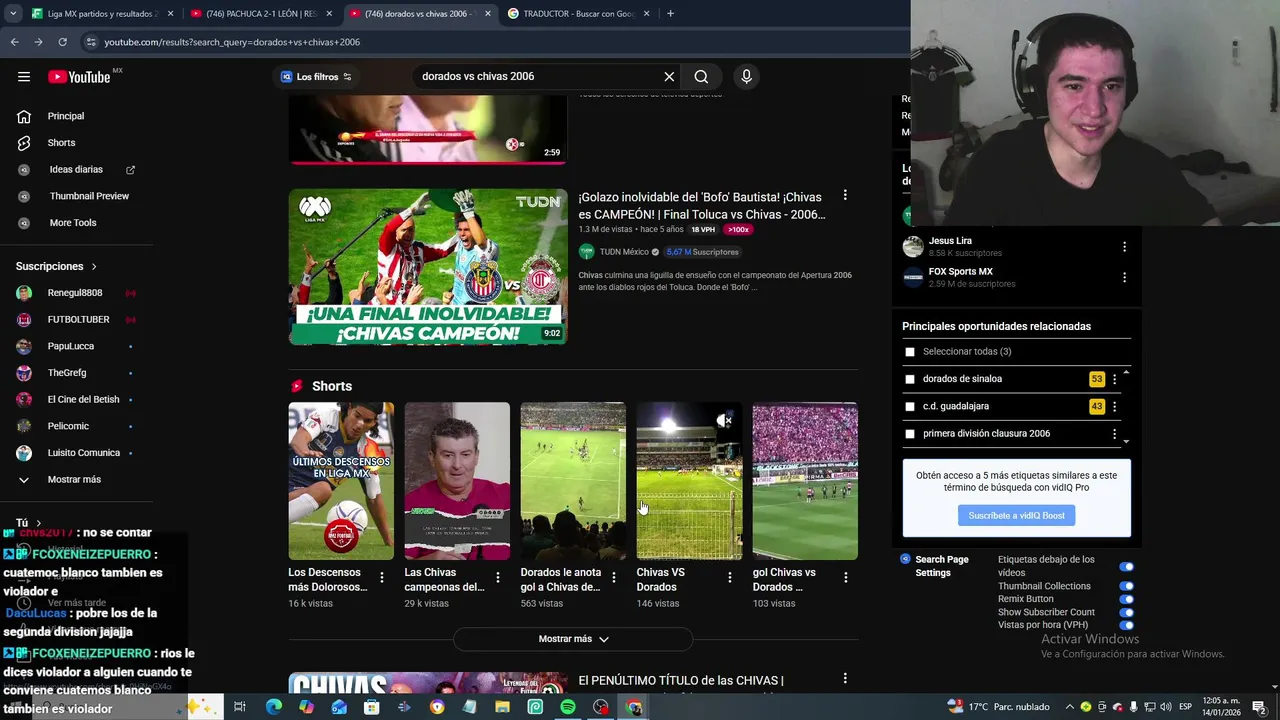The image size is (1280, 720).
Task: Open options for 'Los Descensos más Dolorosos' short
Action: (381, 578)
